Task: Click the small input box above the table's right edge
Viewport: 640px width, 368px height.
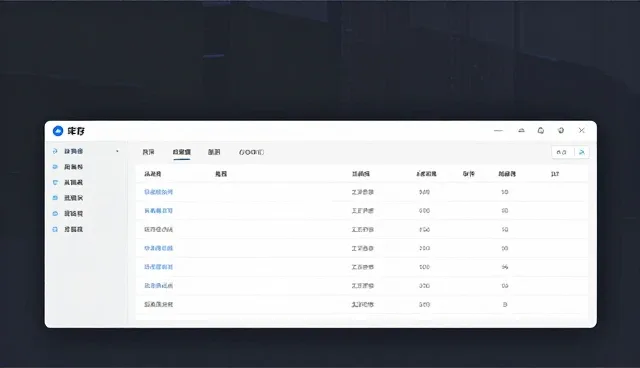Action: (562, 152)
